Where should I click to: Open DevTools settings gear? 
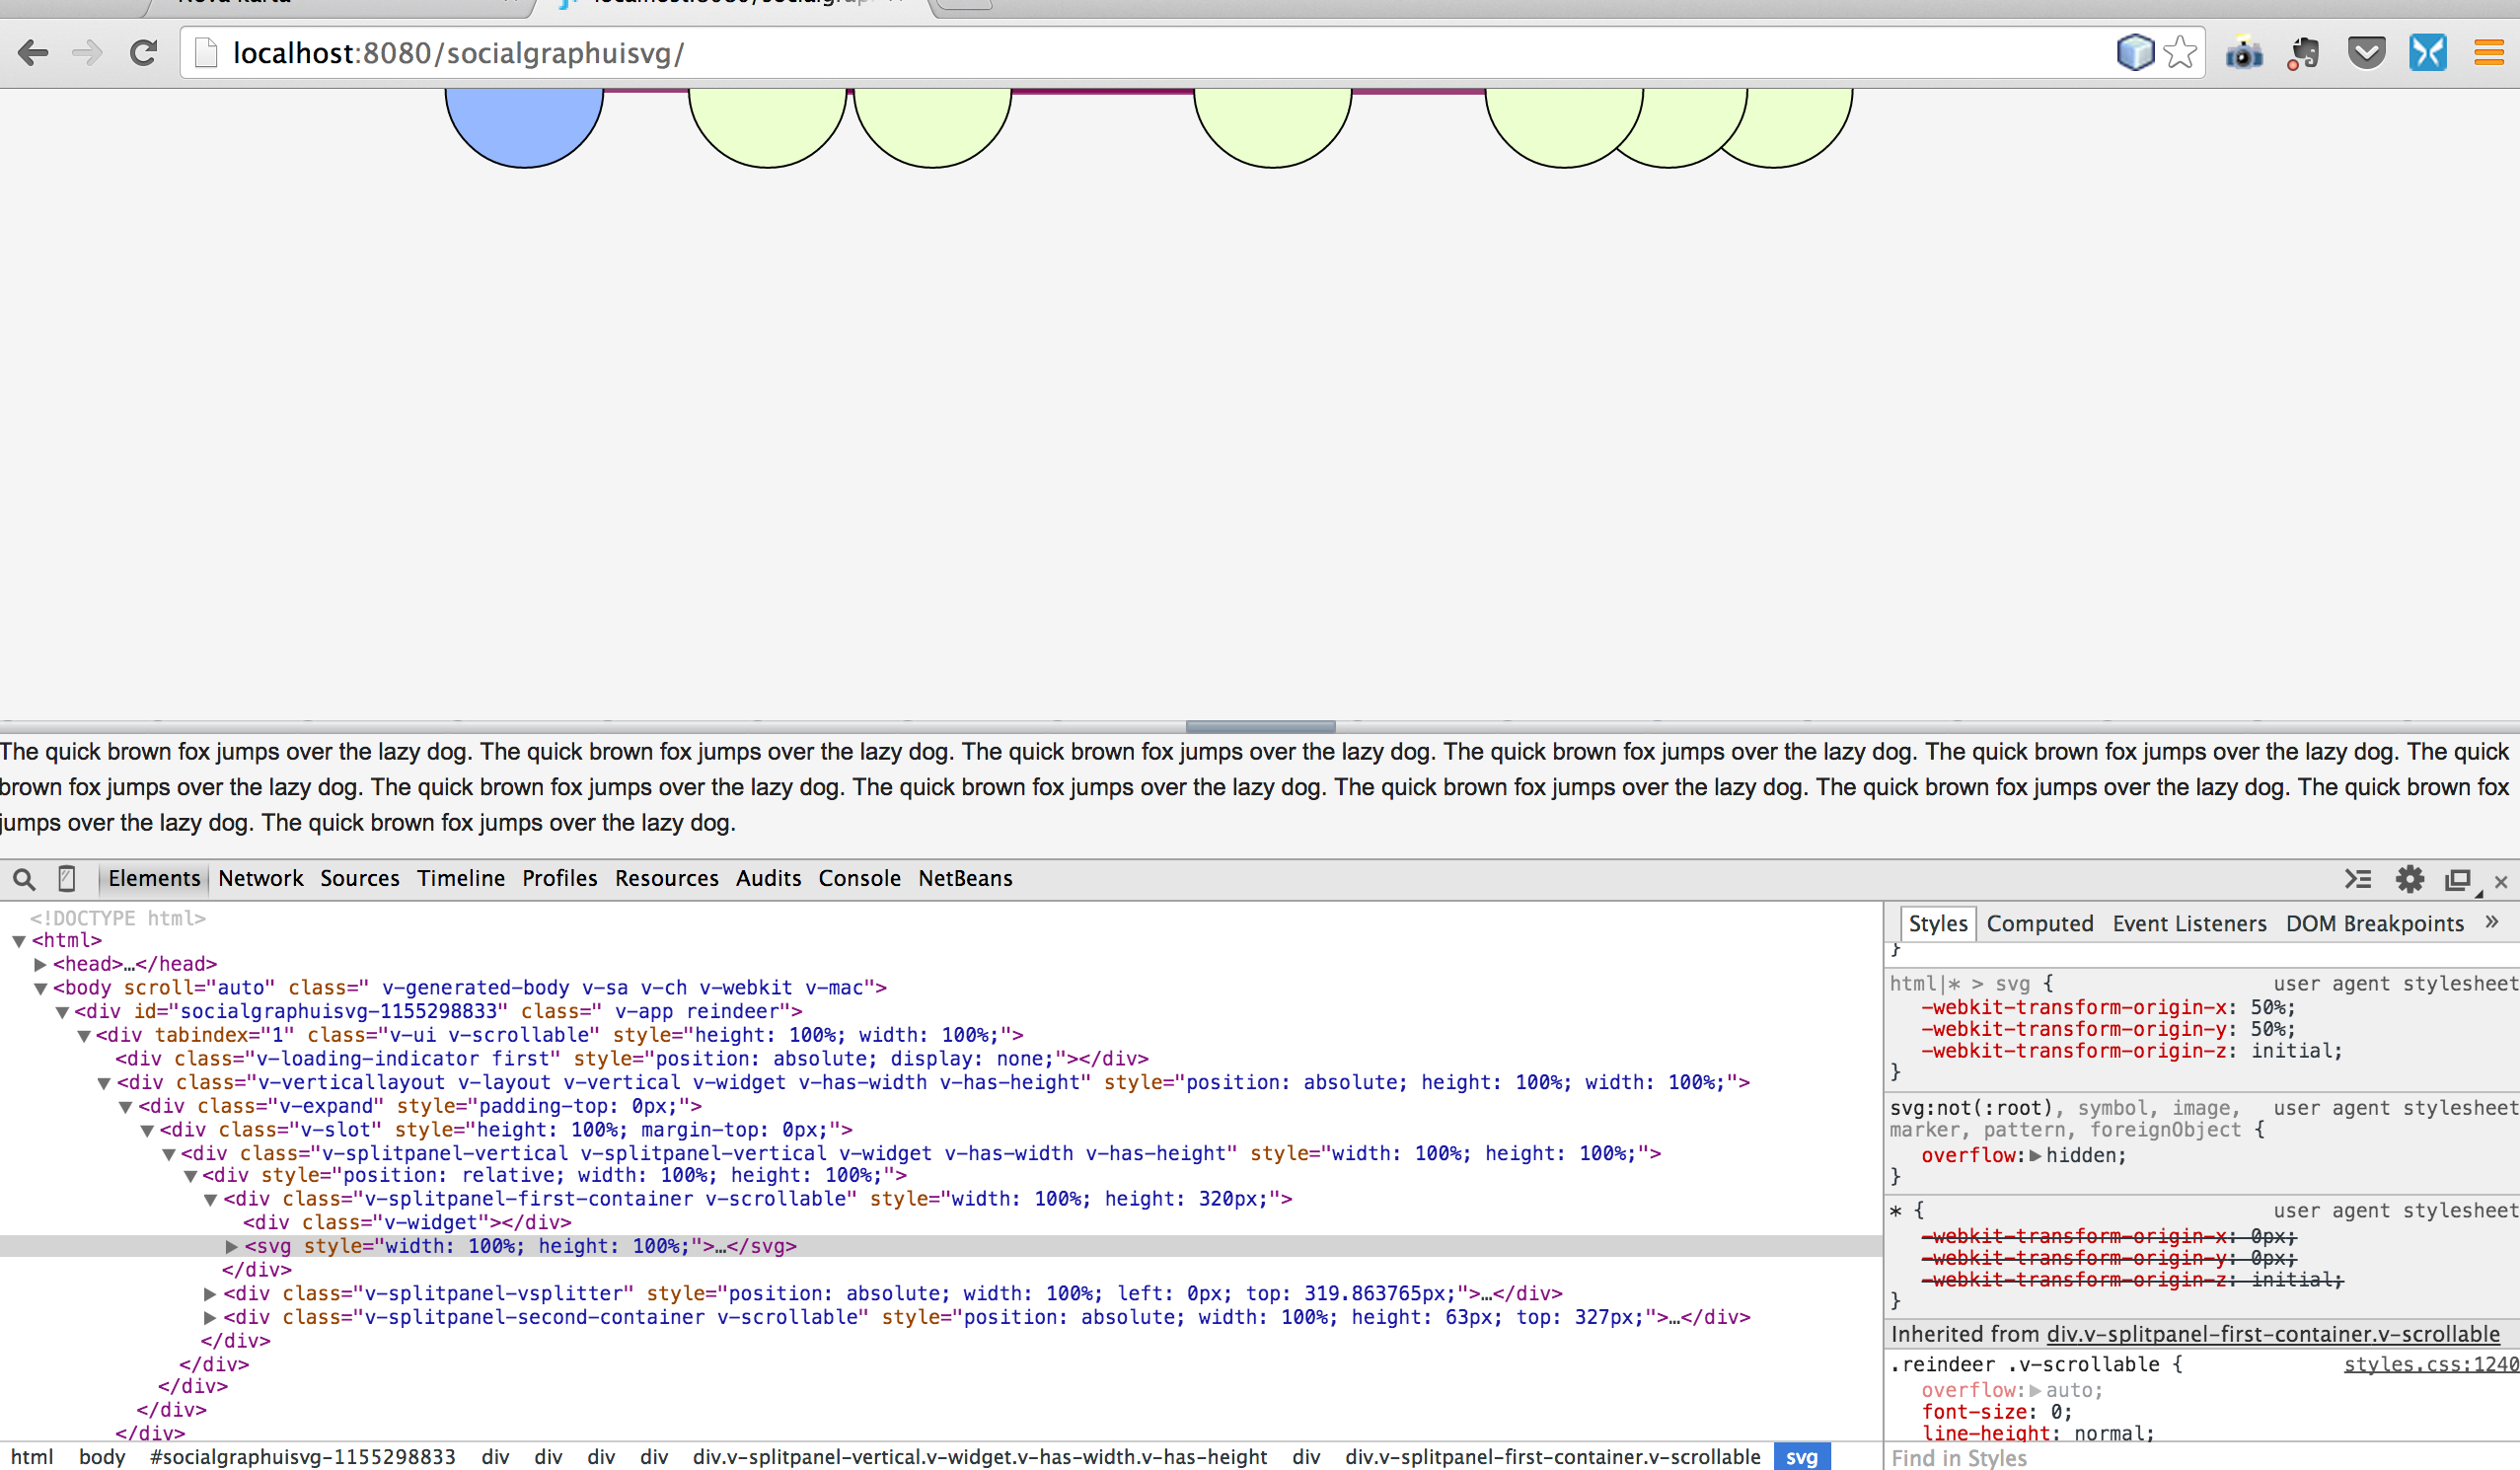(2410, 879)
